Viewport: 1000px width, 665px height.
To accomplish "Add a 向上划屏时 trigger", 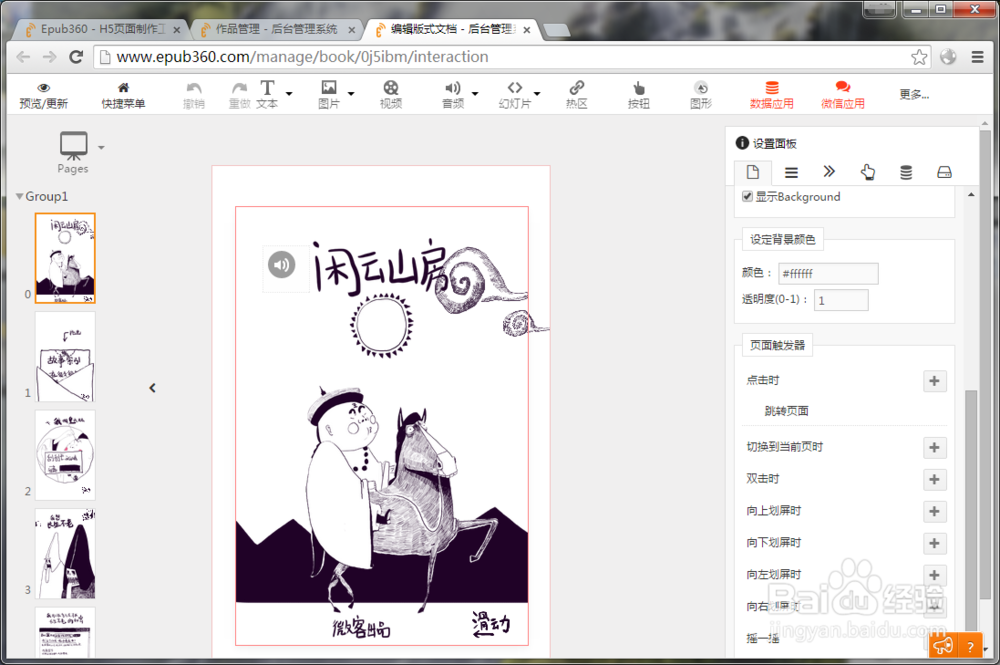I will click(934, 511).
